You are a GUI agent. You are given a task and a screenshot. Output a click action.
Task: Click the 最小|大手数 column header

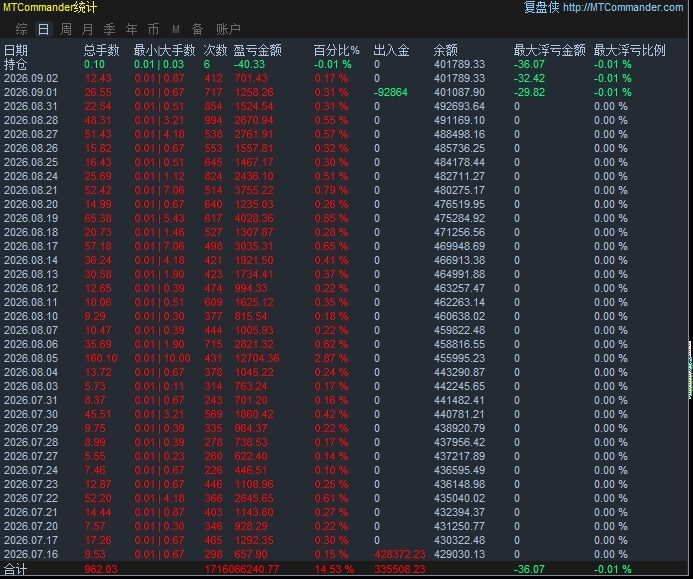coord(164,50)
